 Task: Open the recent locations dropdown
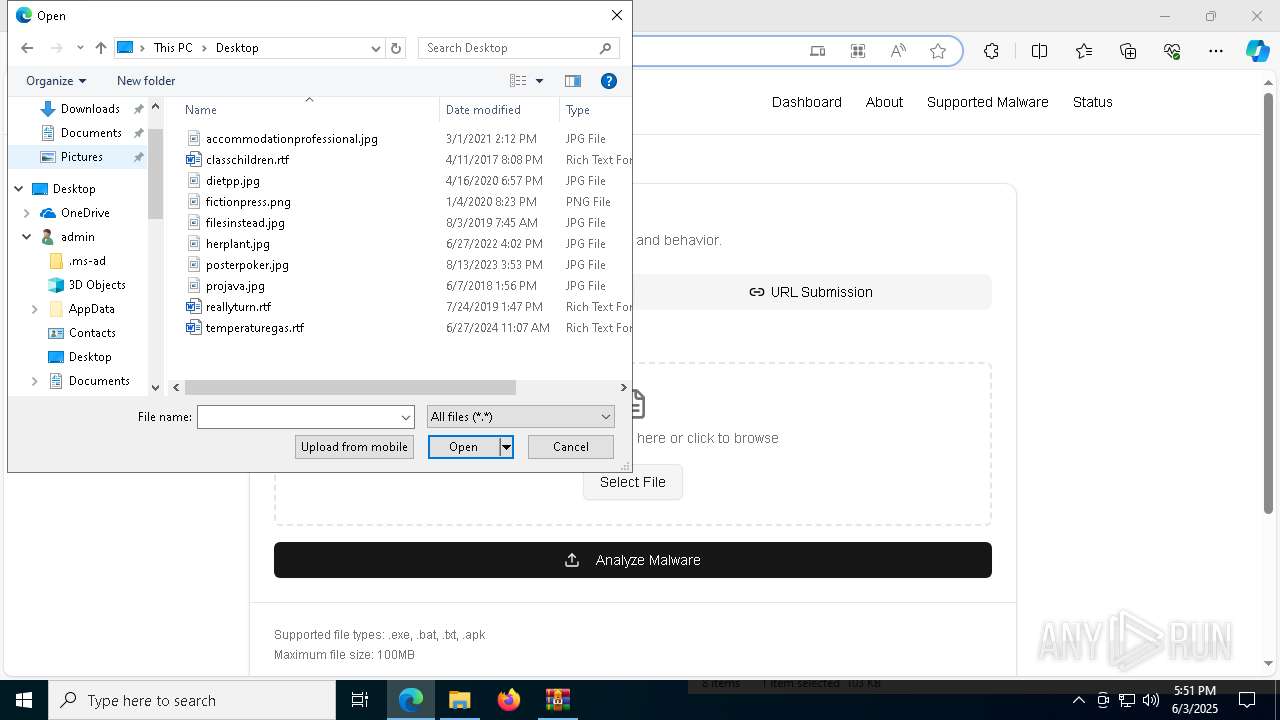tap(80, 48)
